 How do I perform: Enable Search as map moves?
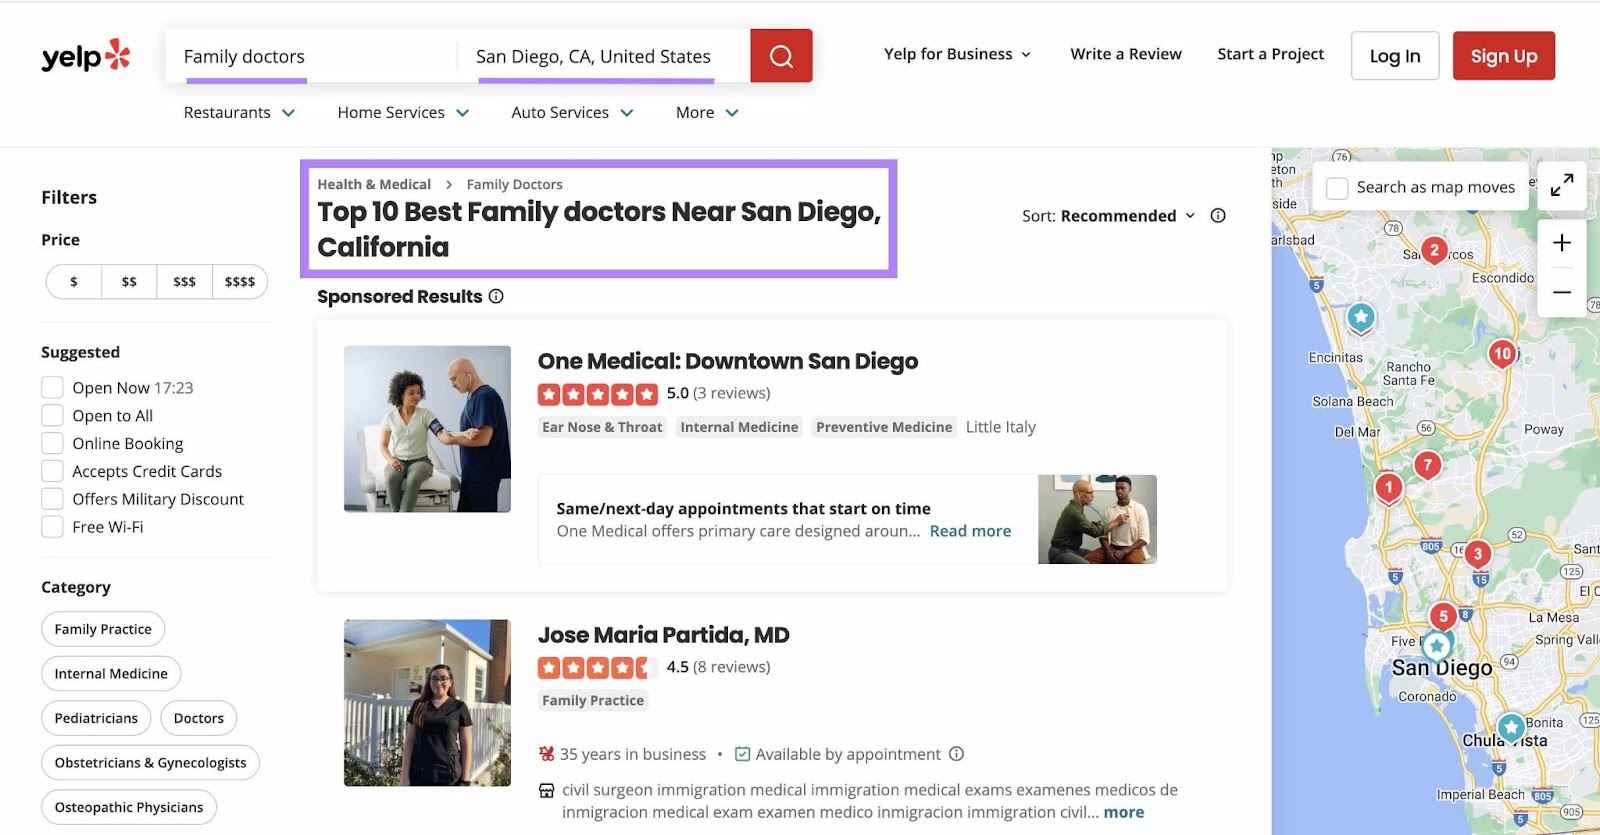pyautogui.click(x=1337, y=188)
